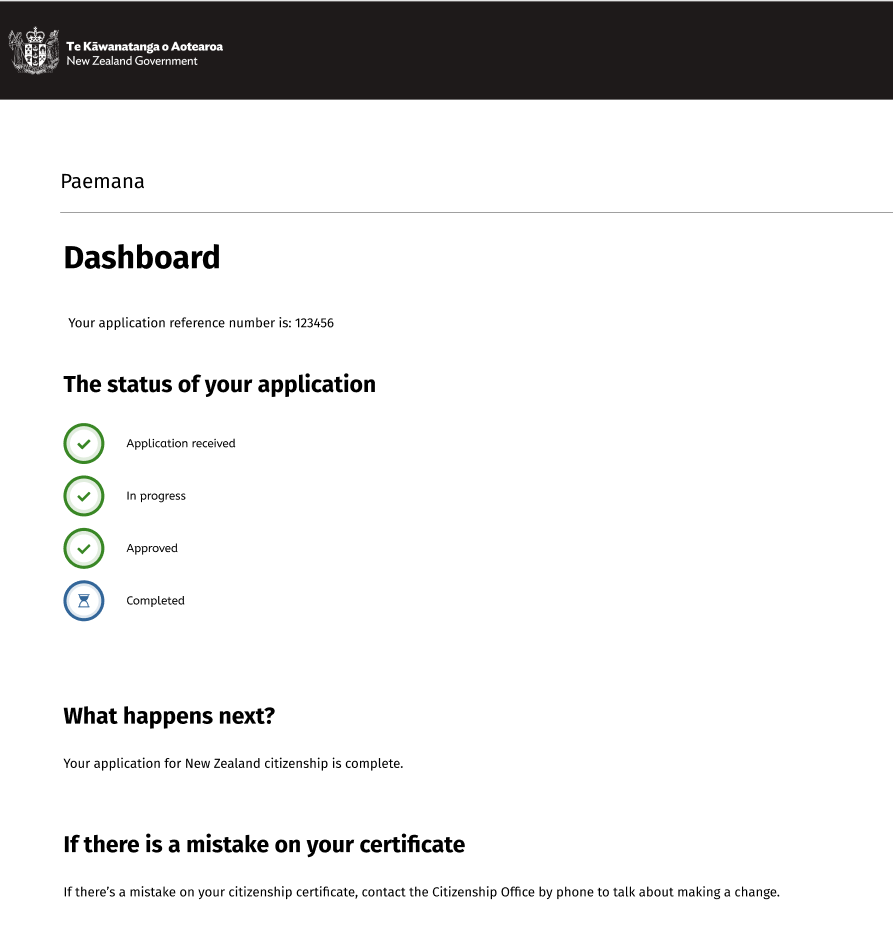893x948 pixels.
Task: Click the In progress green checkmark icon
Action: pos(84,496)
